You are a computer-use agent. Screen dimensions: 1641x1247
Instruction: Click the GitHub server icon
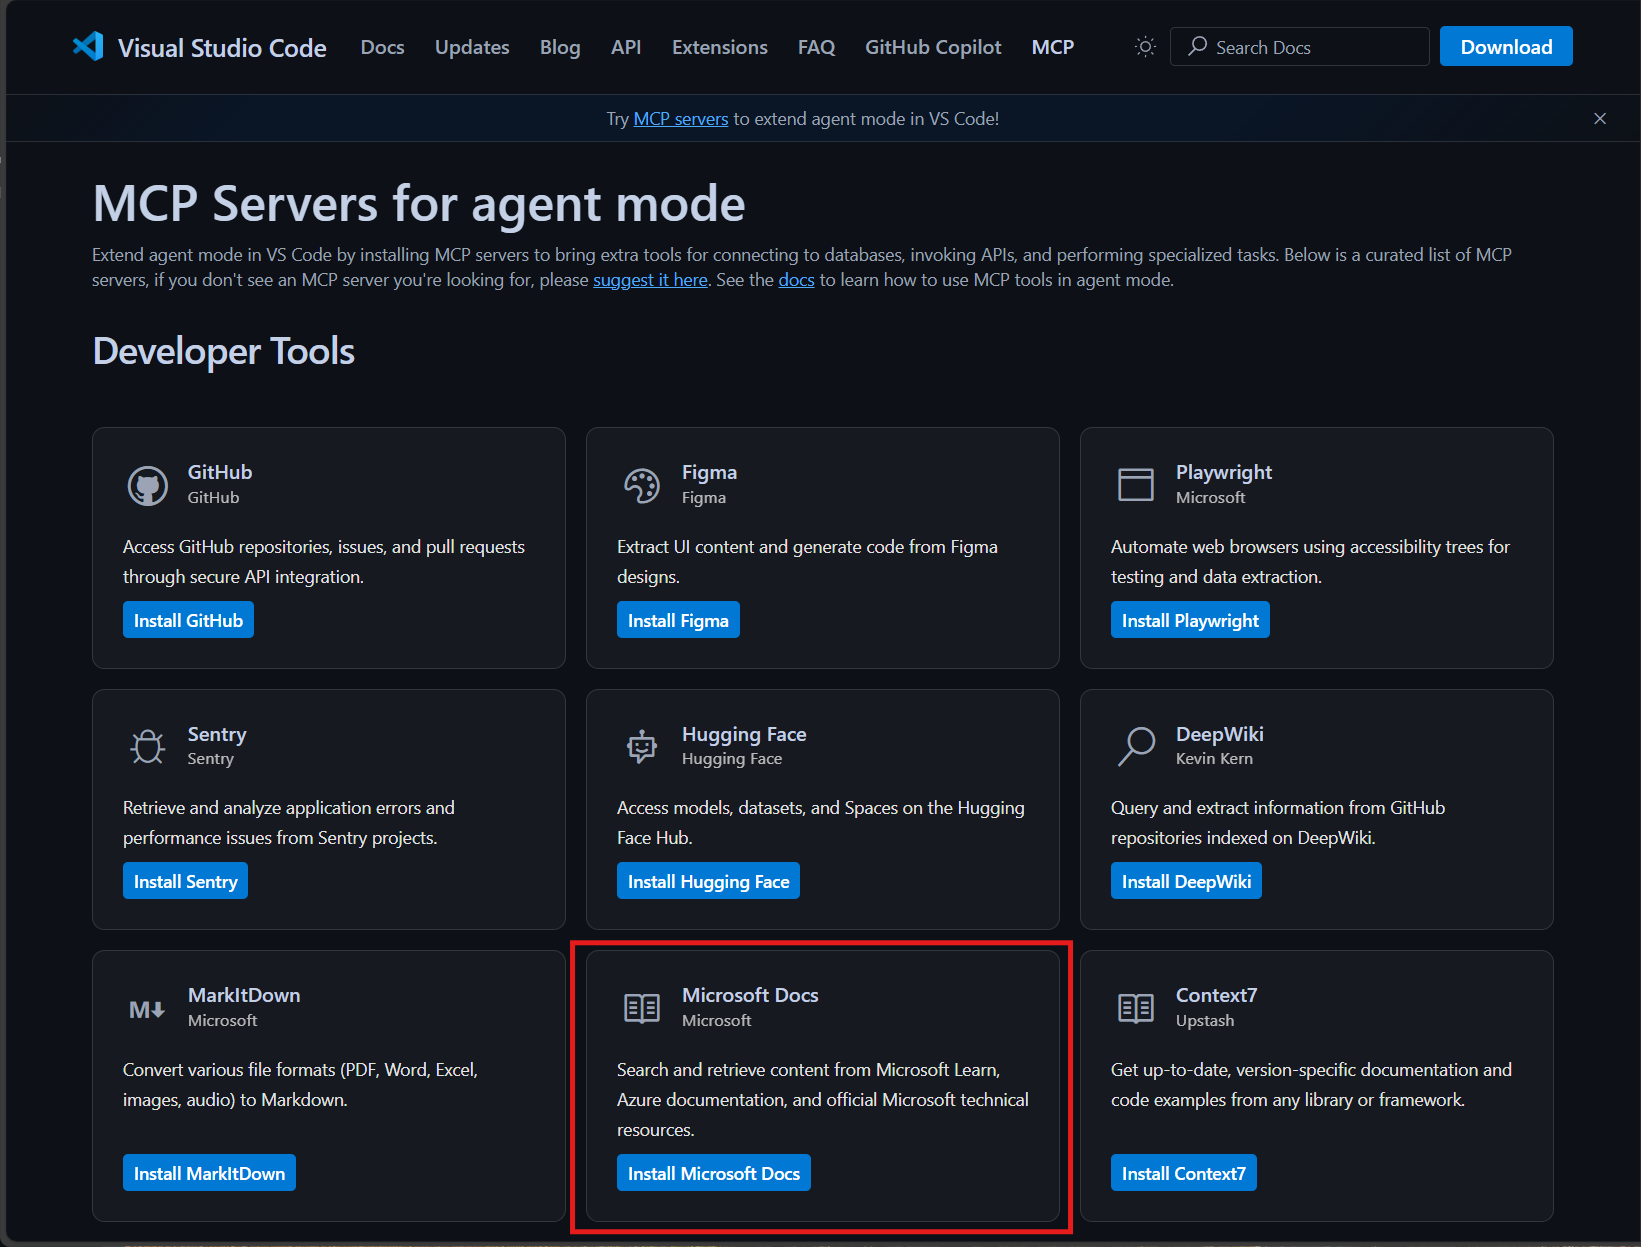point(148,485)
